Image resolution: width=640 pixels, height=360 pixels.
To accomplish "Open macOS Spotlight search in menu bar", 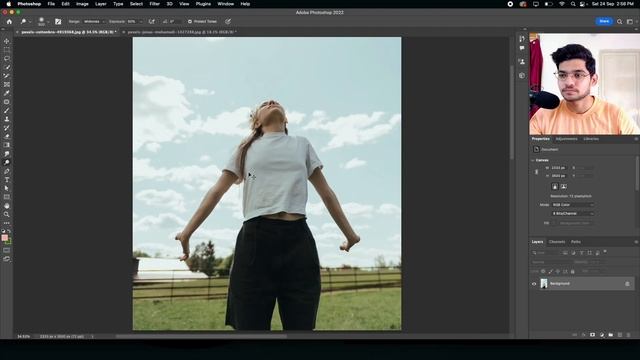I will (x=573, y=4).
